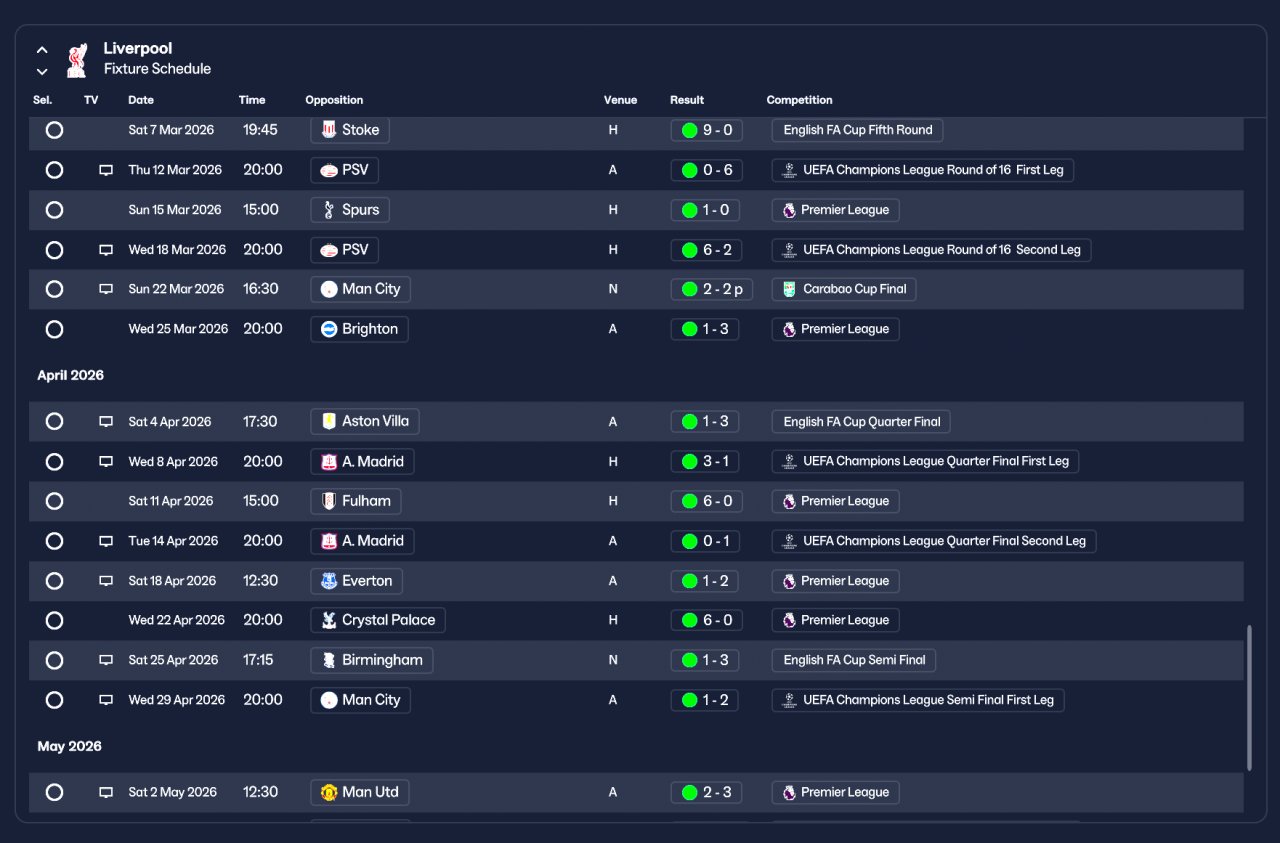Click the Aston Villa badge icon
Viewport: 1280px width, 843px height.
pyautogui.click(x=329, y=422)
